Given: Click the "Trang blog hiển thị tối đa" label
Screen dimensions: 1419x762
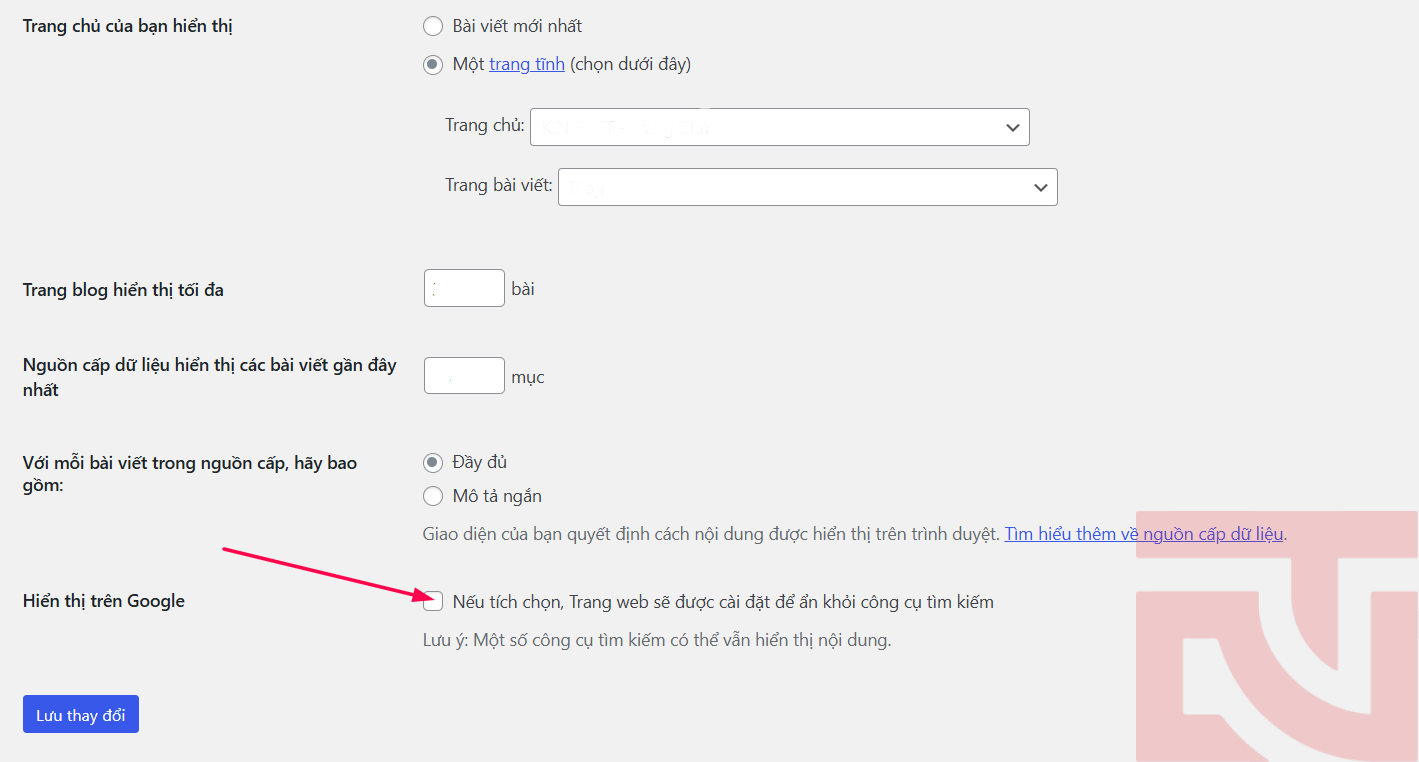Looking at the screenshot, I should (x=123, y=290).
